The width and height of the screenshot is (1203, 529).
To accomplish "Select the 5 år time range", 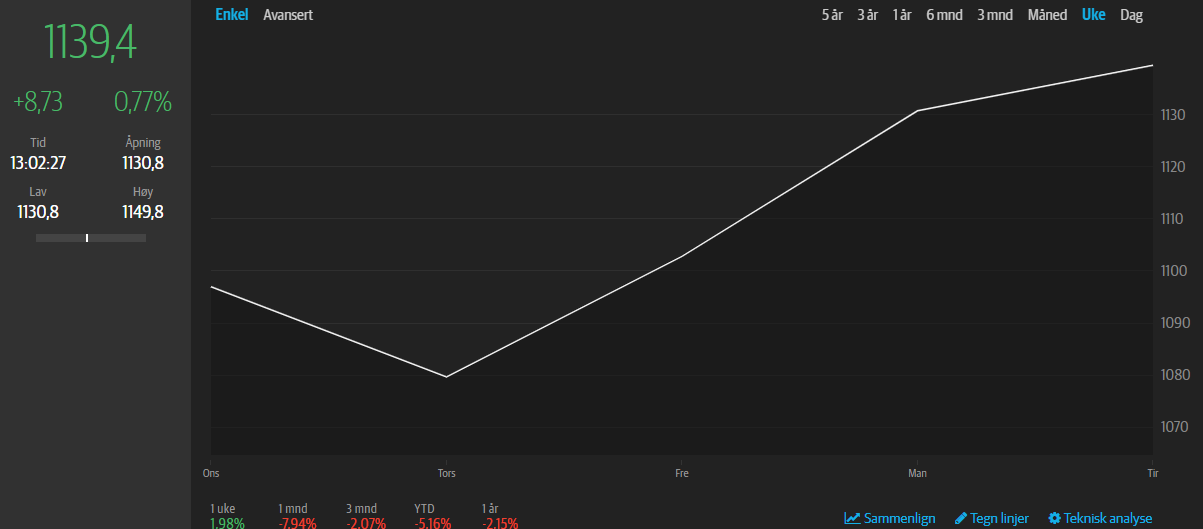I will pos(832,15).
